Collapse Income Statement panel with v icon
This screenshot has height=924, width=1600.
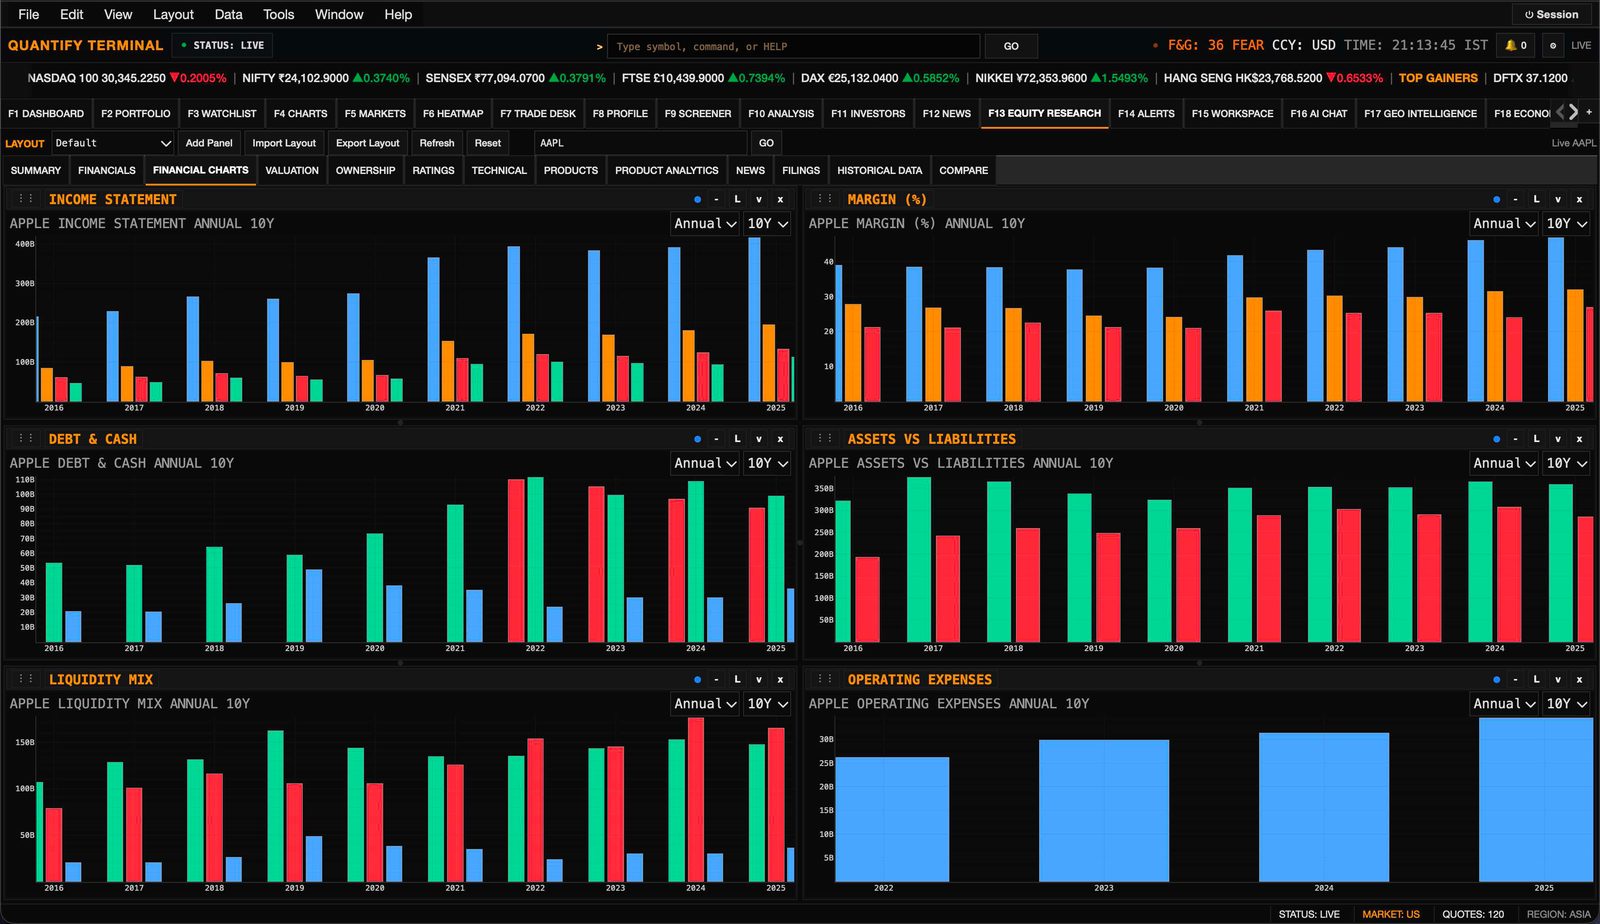tap(759, 199)
